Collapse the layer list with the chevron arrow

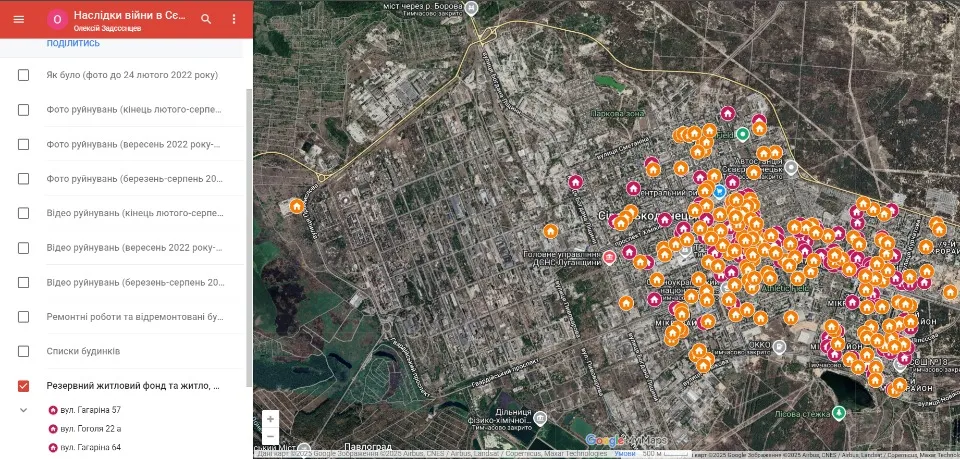[x=23, y=410]
